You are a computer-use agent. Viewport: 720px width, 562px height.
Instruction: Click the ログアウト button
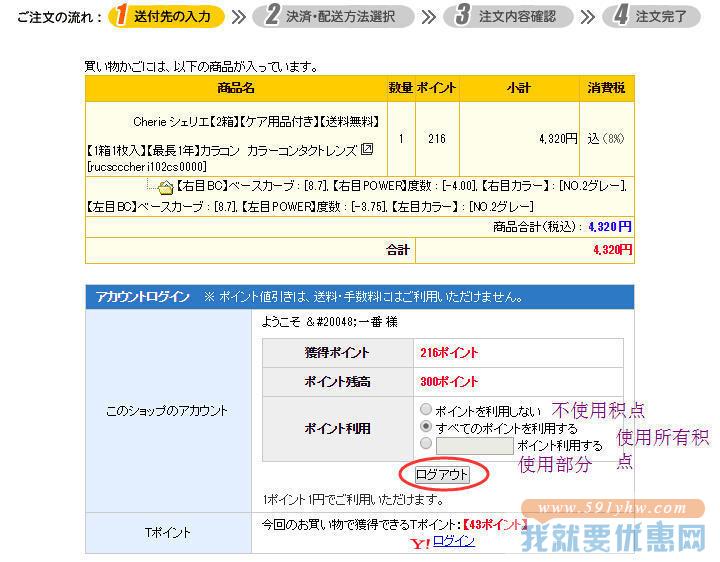coord(442,475)
